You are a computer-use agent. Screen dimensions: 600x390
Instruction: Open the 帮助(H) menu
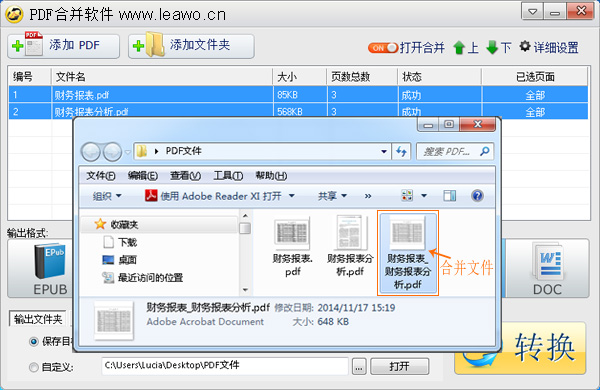coord(271,176)
